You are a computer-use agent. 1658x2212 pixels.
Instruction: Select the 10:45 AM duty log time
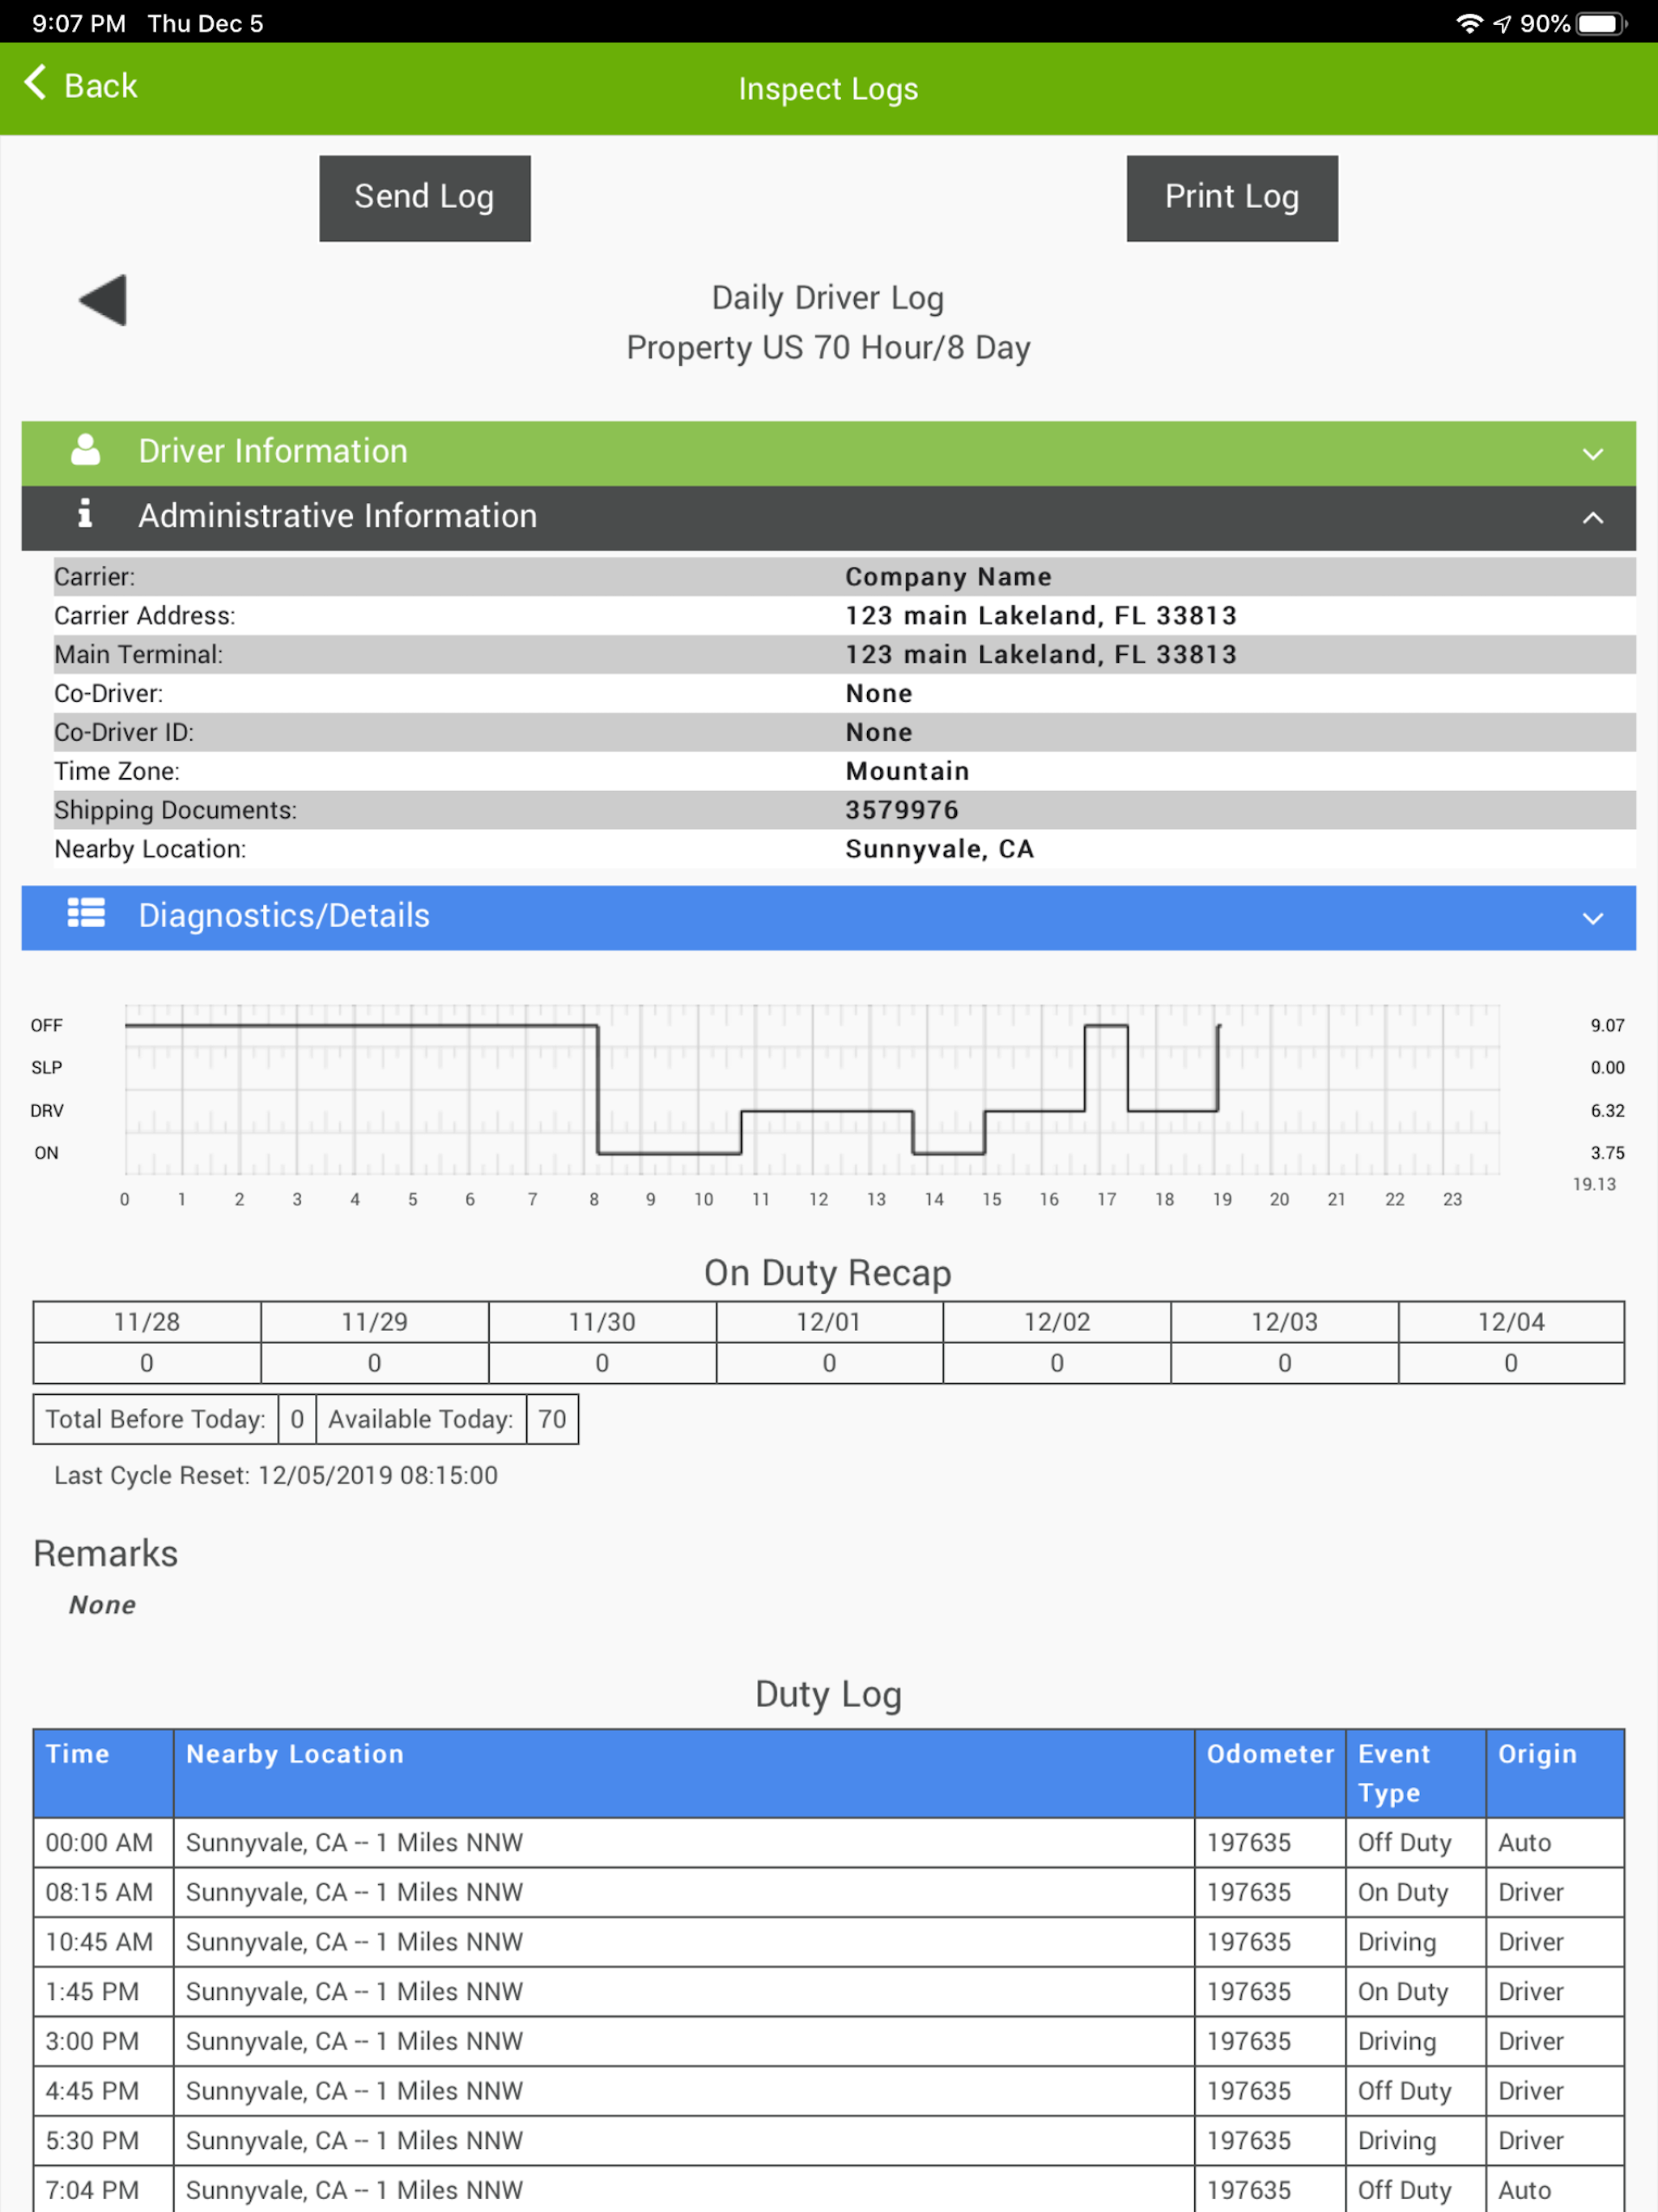pos(99,1942)
